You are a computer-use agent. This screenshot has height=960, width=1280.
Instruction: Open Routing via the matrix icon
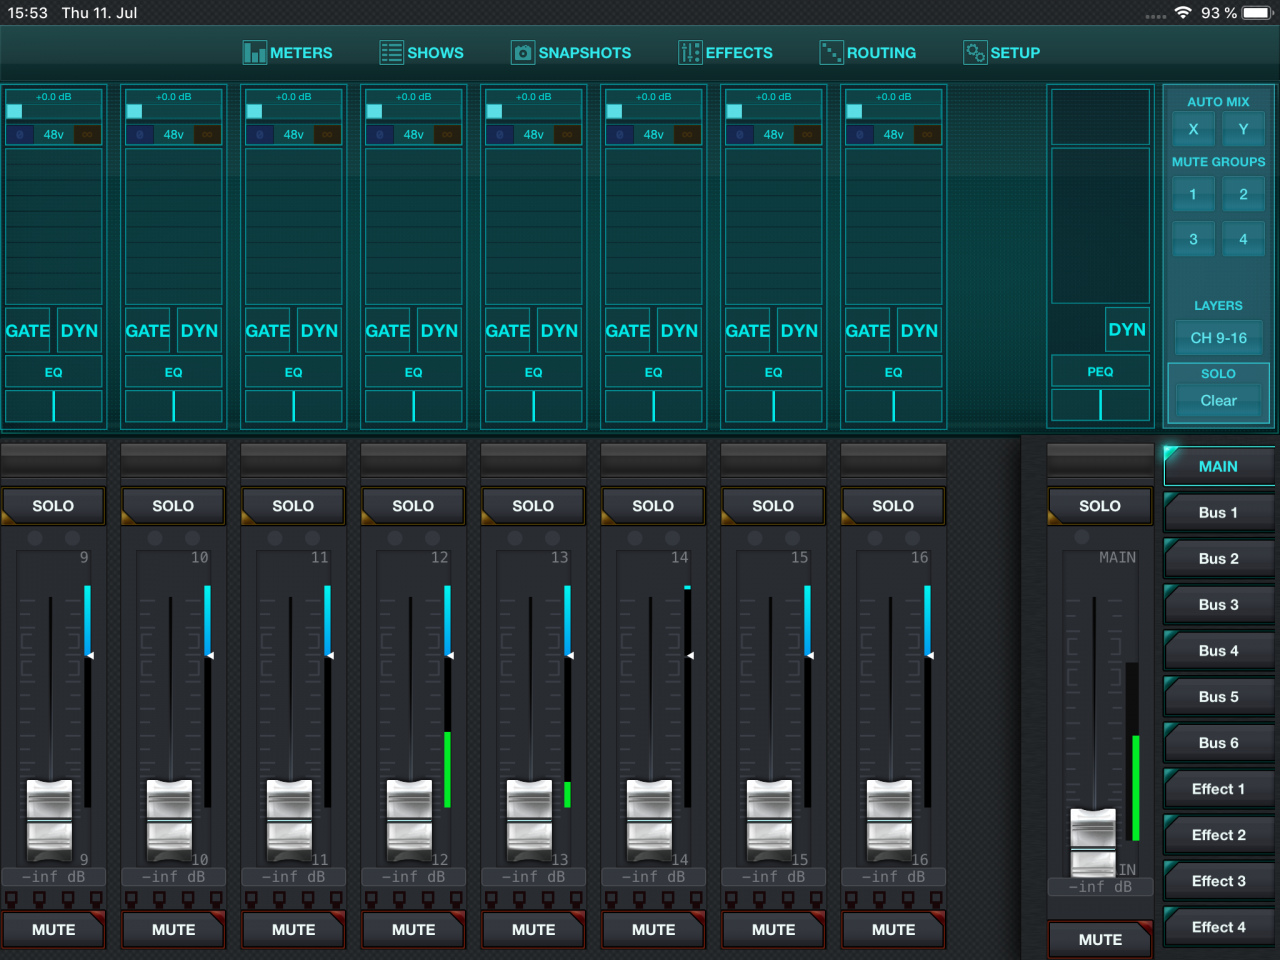(830, 53)
